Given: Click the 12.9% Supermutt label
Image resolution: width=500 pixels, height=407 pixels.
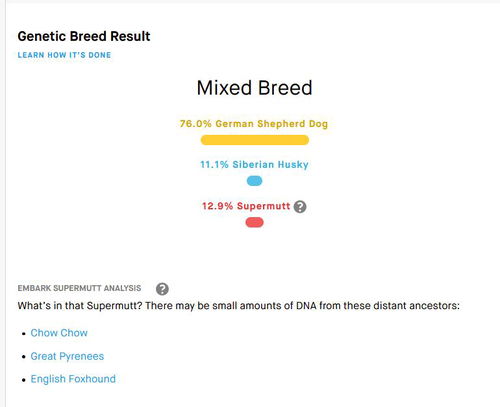Looking at the screenshot, I should (246, 206).
